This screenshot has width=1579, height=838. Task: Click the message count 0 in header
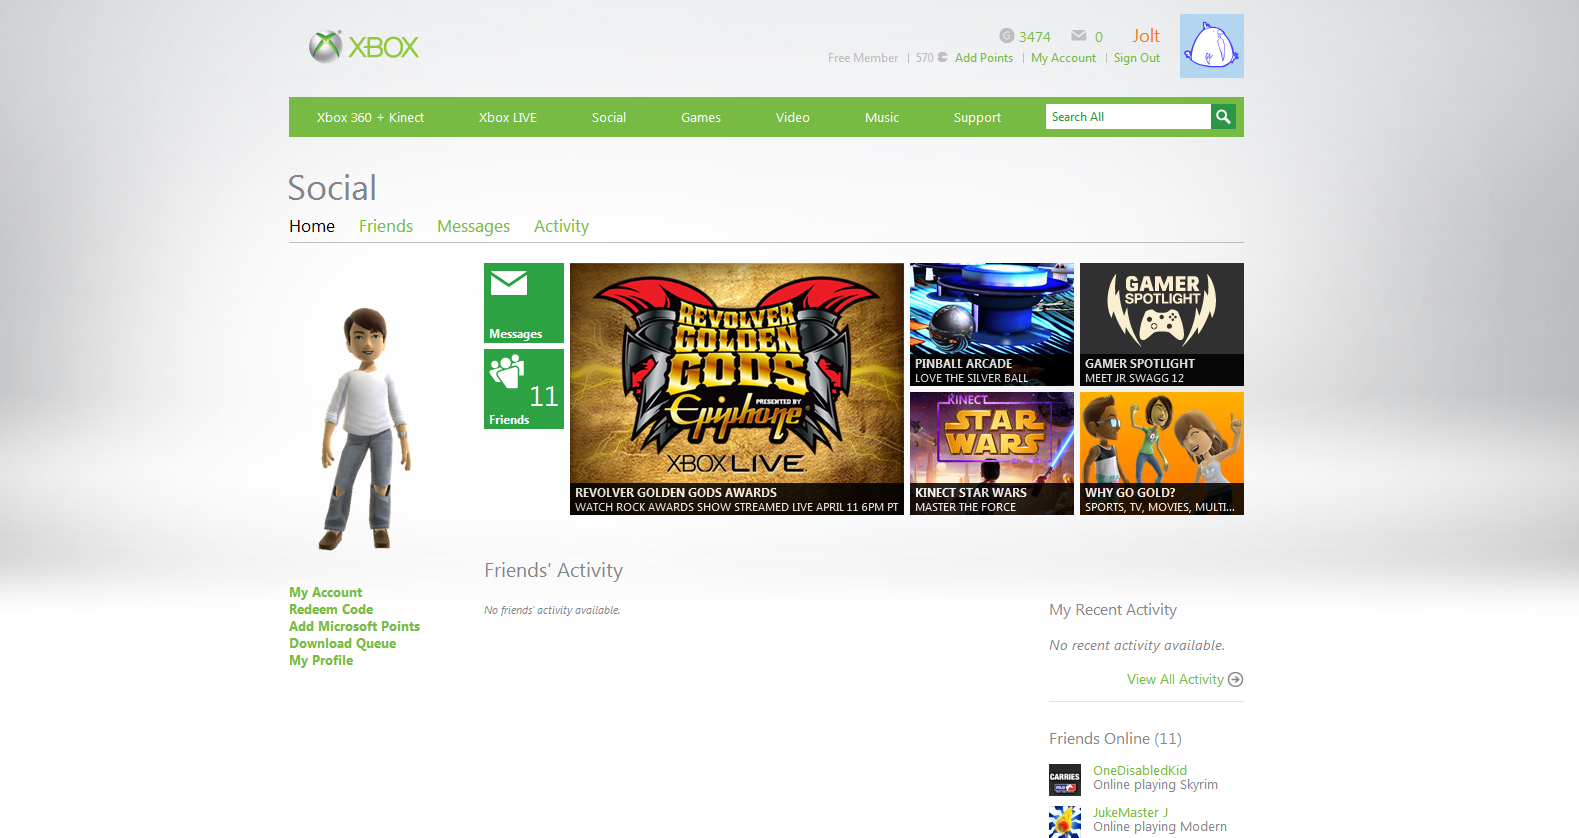point(1099,37)
